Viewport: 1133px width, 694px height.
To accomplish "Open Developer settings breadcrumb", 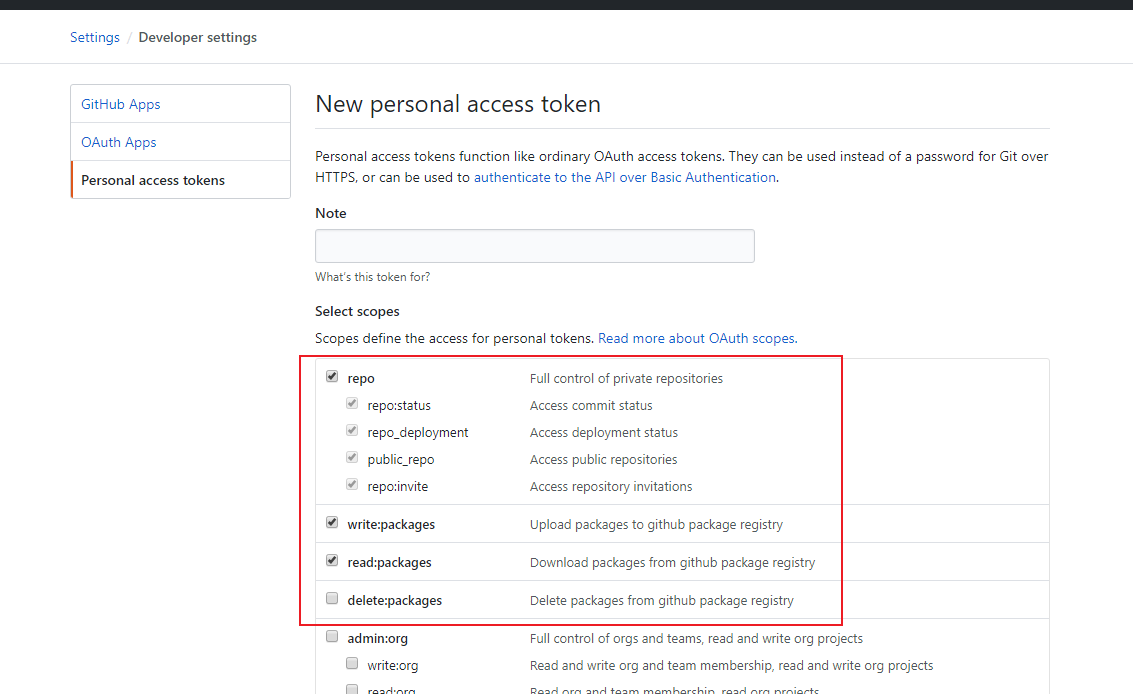I will tap(198, 37).
